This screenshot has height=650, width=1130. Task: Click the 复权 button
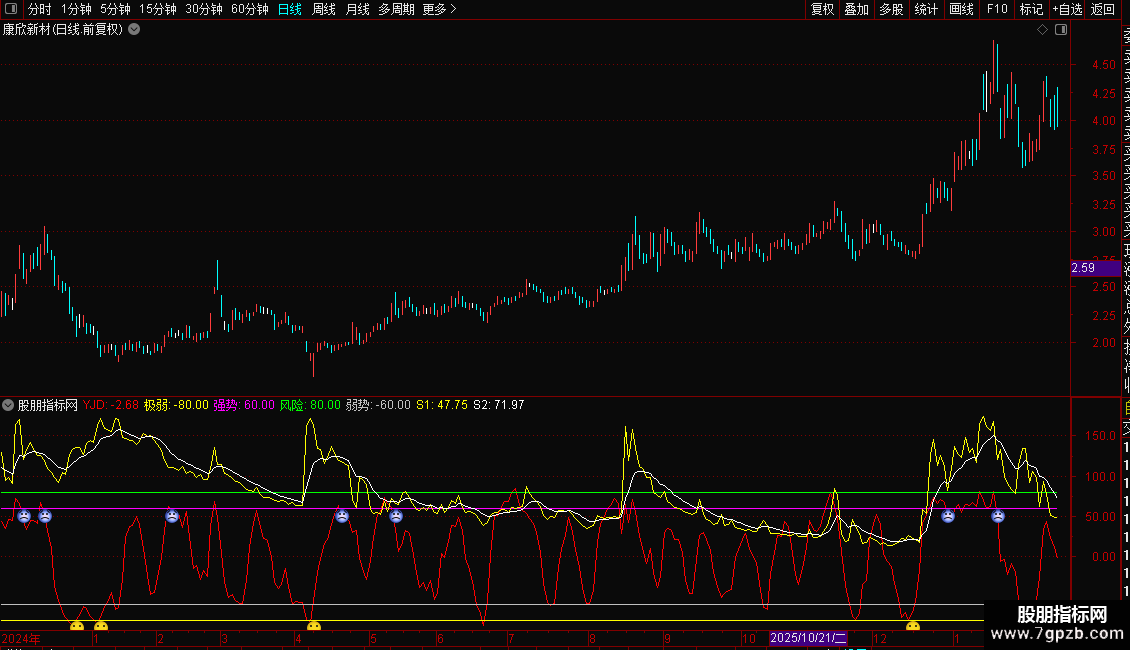click(x=822, y=9)
